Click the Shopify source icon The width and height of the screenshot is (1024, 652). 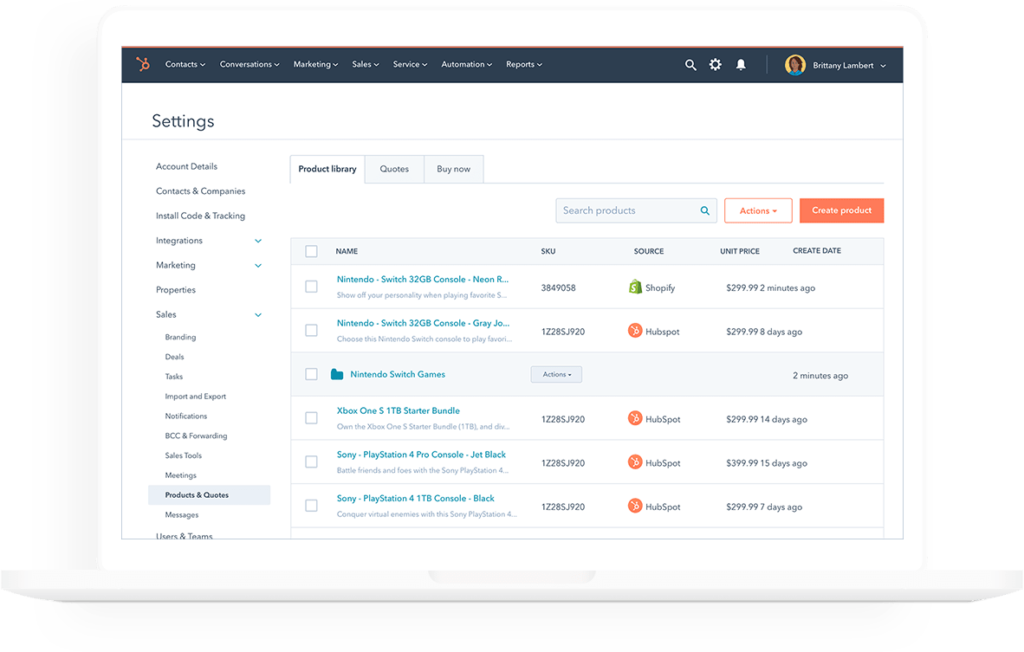(x=637, y=287)
